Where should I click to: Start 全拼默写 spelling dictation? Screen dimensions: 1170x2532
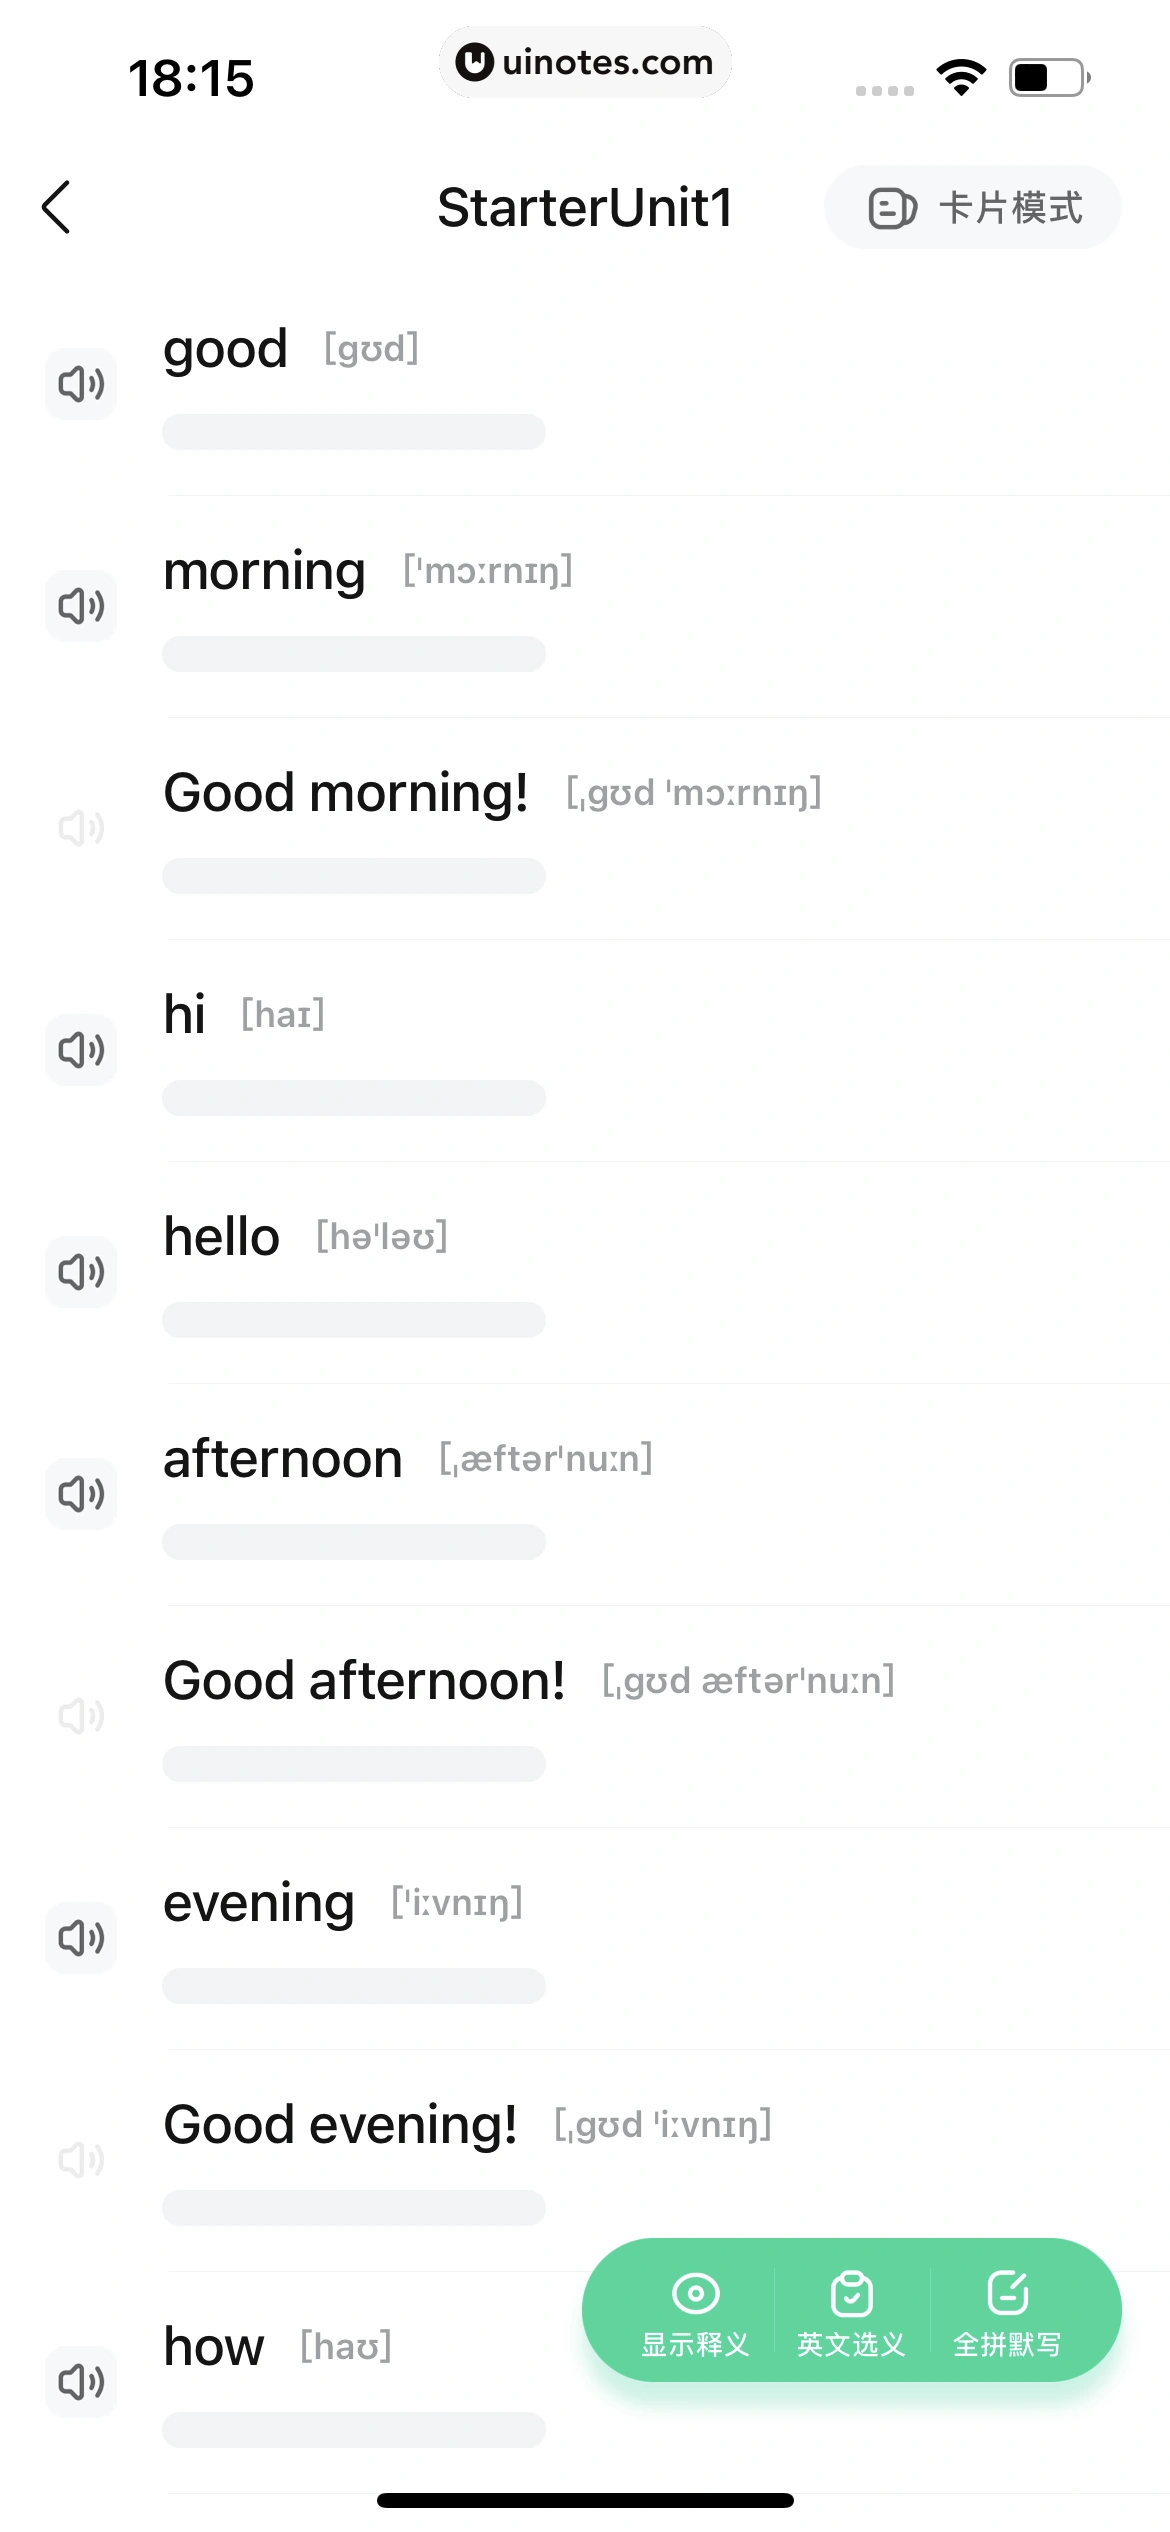click(x=1007, y=2312)
